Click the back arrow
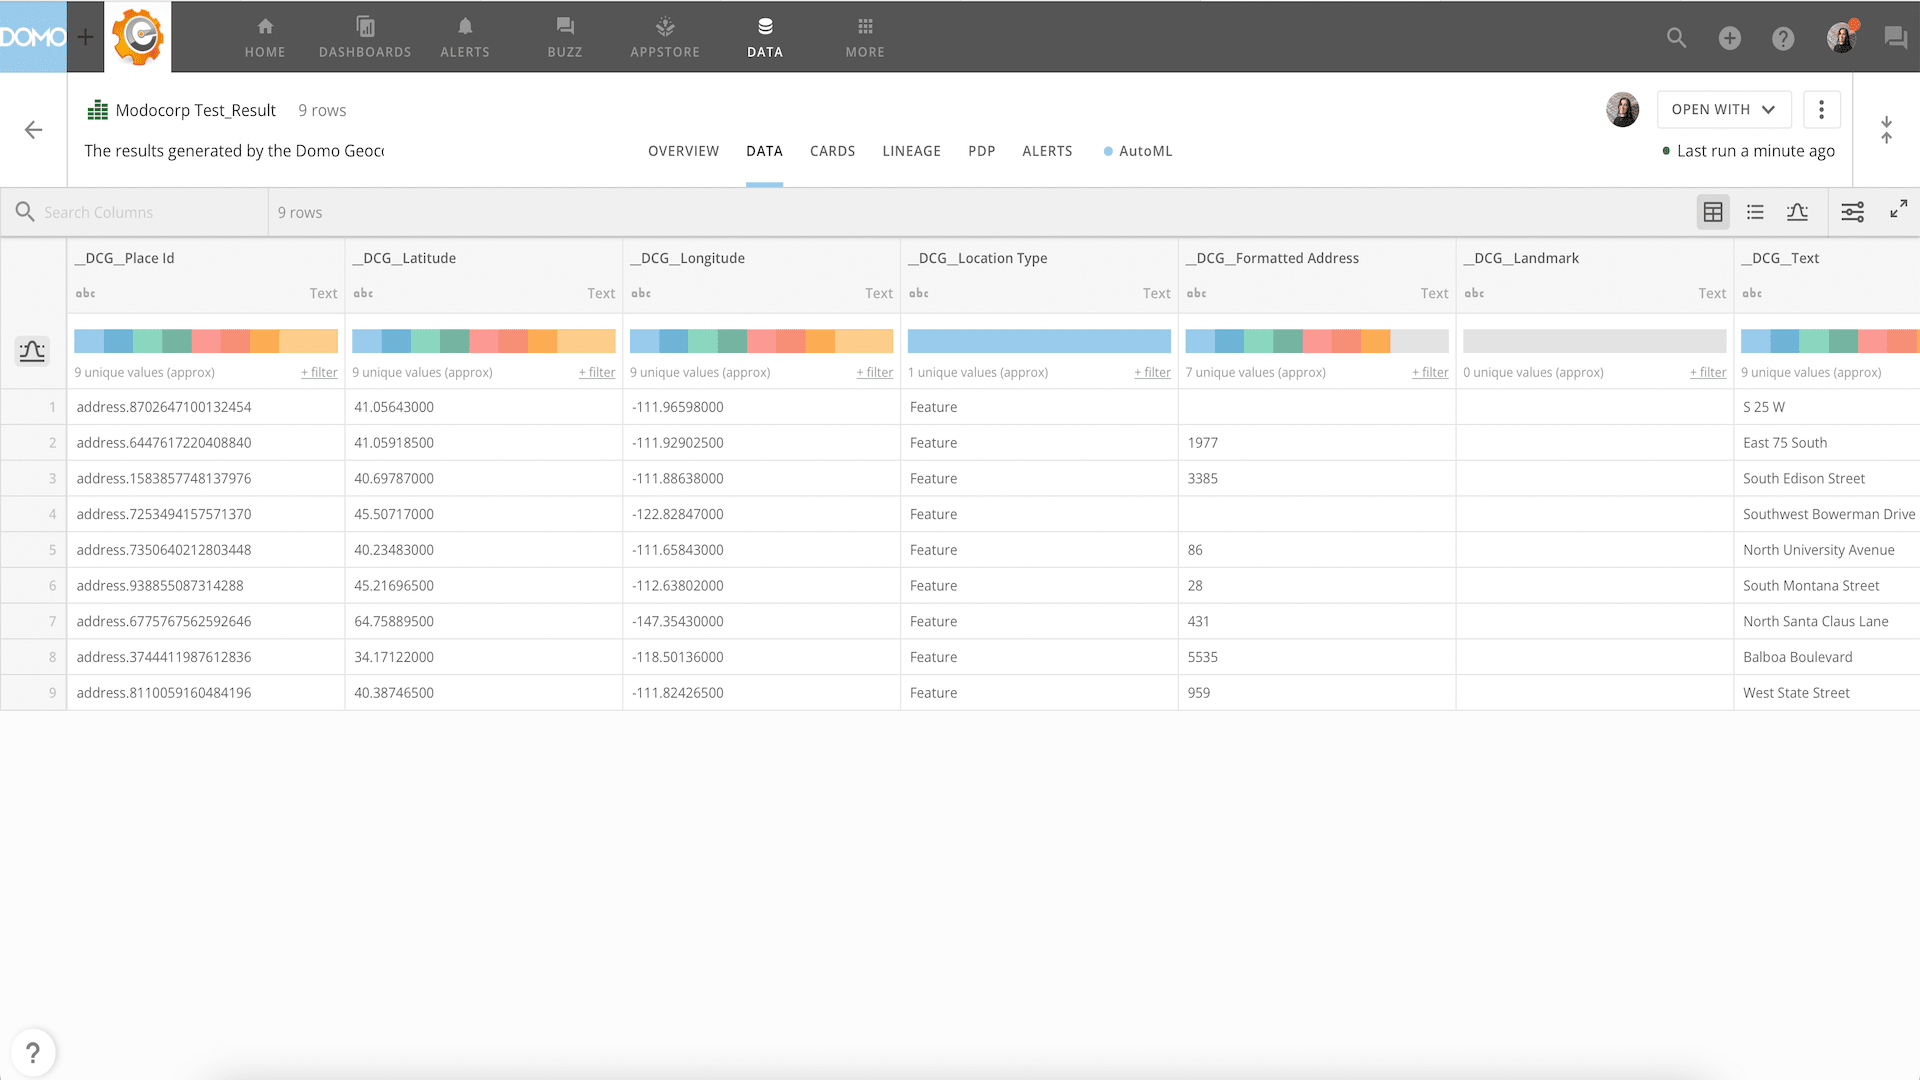 [33, 130]
